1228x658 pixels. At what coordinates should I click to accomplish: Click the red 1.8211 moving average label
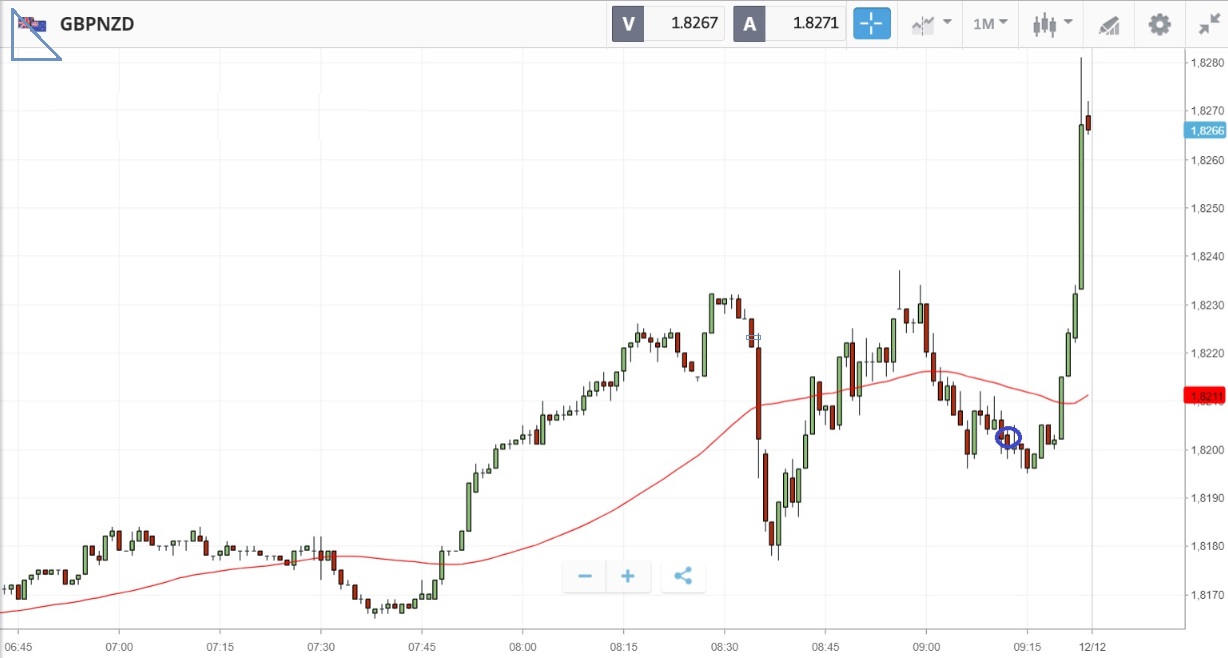(x=1206, y=397)
